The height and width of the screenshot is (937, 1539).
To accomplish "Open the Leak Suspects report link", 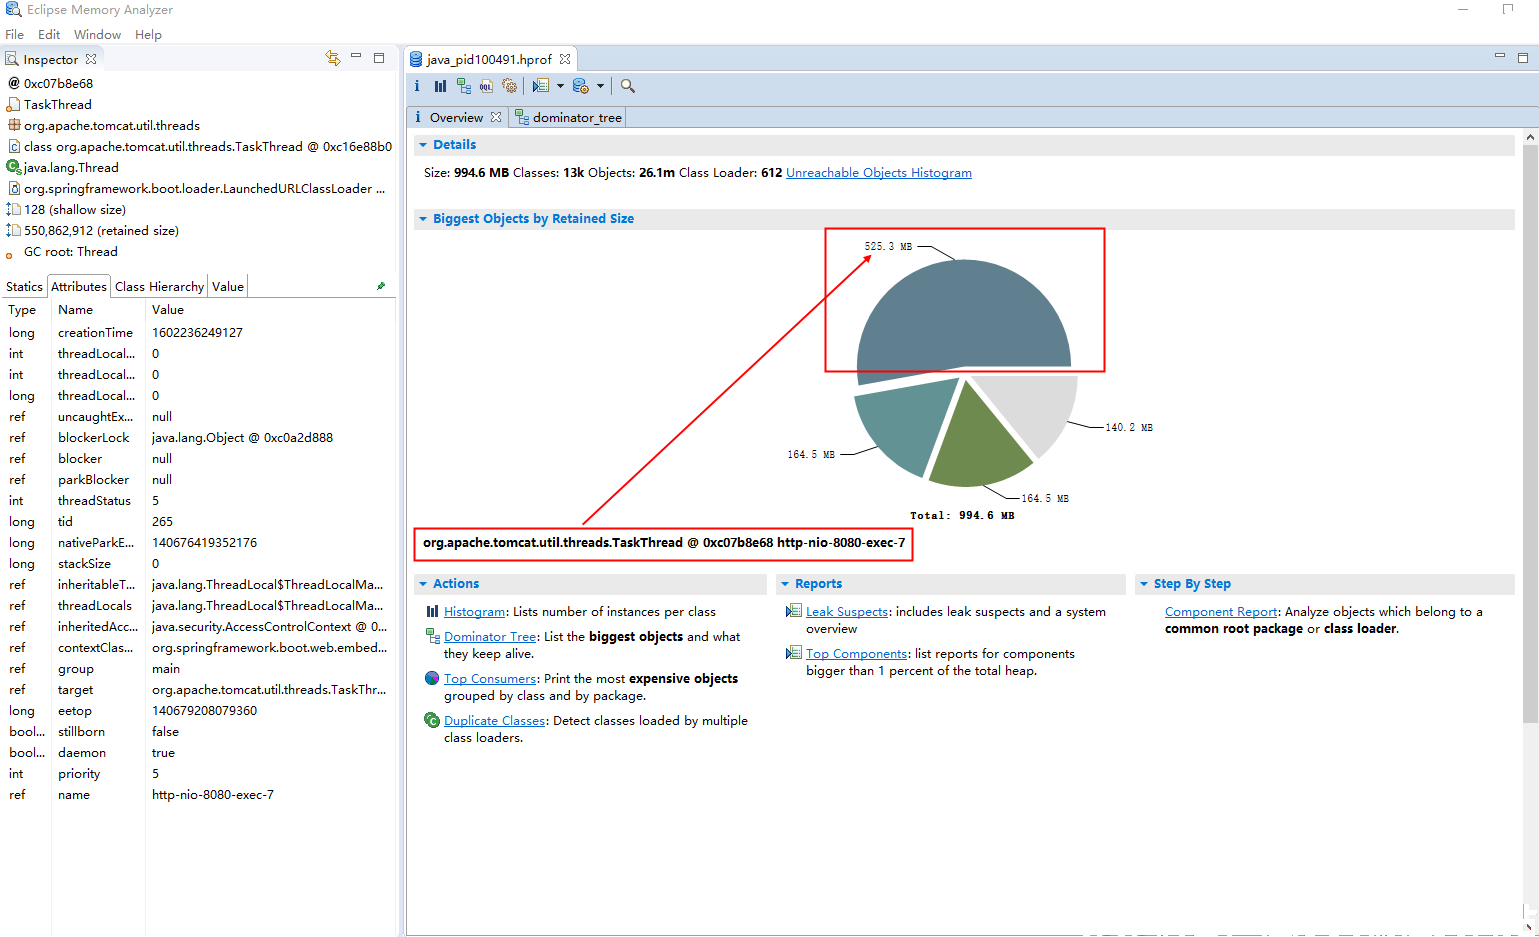I will [x=847, y=611].
